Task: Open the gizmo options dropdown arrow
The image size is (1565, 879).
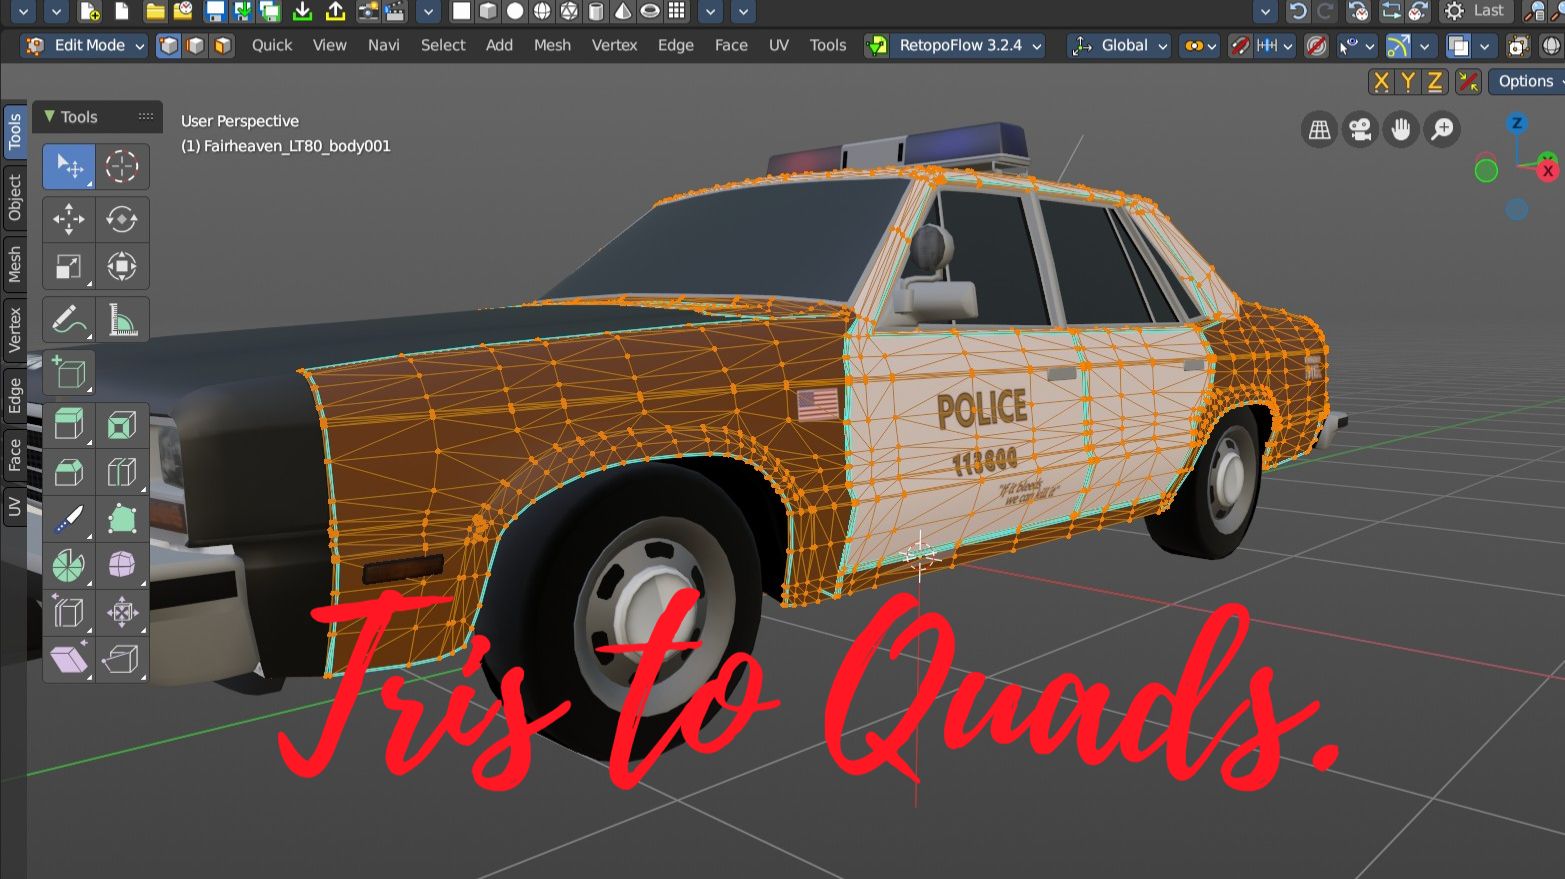Action: [1425, 46]
